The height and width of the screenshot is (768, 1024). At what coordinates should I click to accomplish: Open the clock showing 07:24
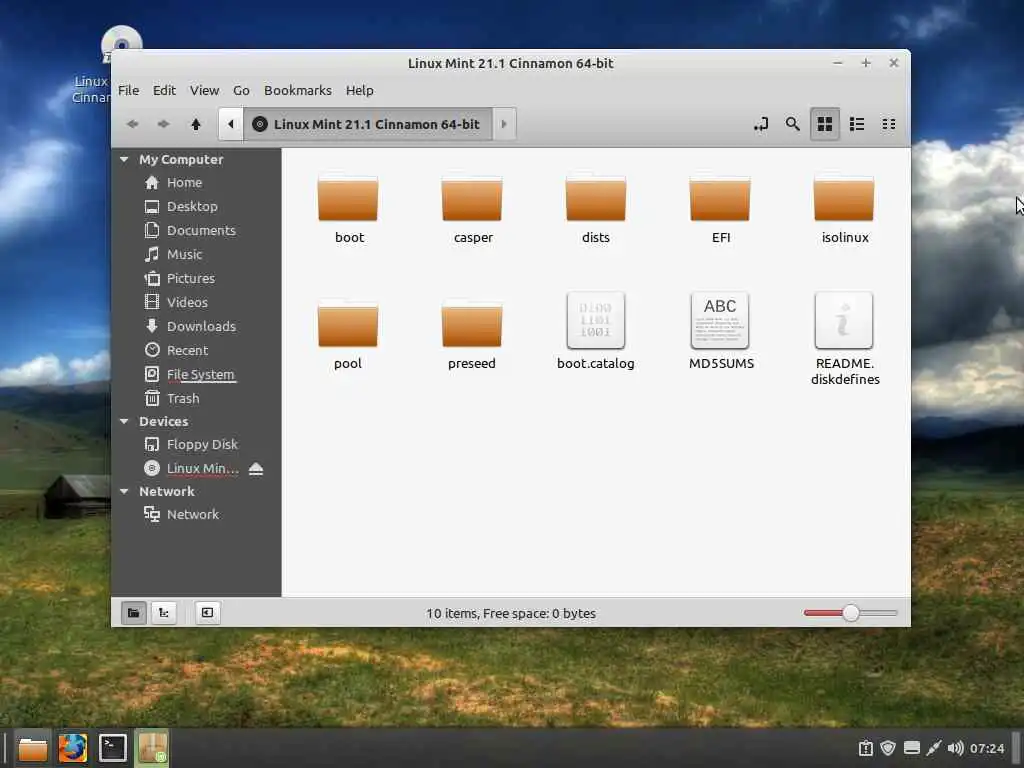tap(987, 748)
